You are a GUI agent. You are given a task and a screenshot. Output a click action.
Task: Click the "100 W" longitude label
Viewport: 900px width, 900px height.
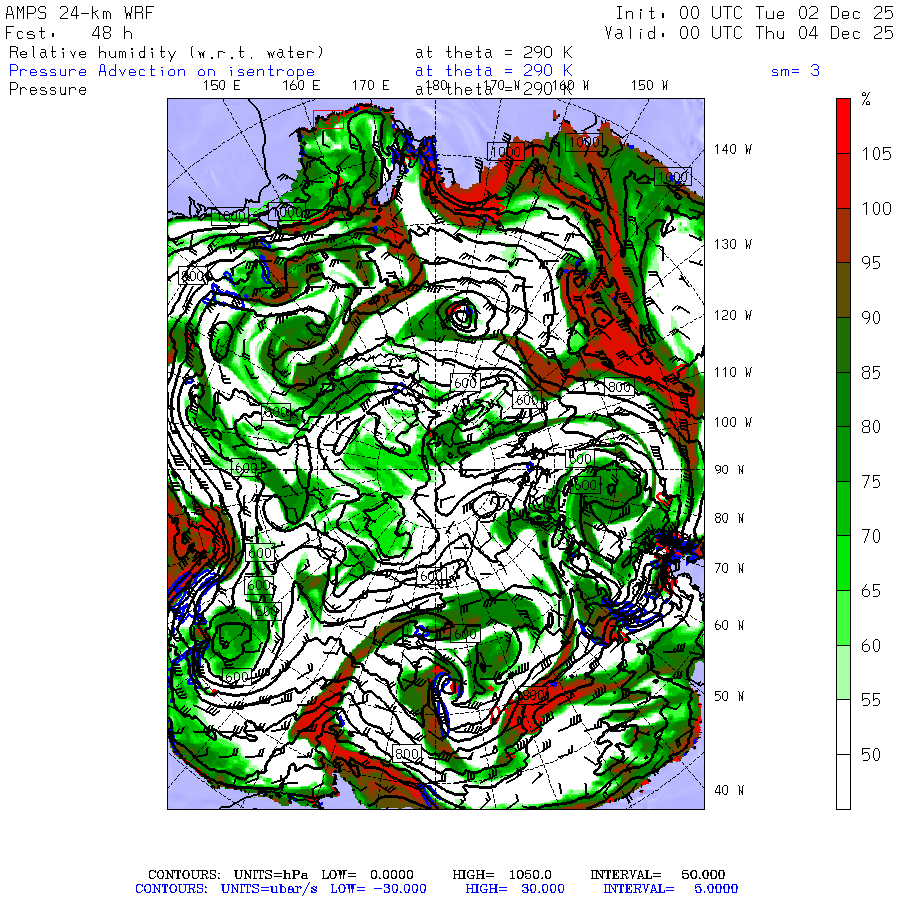tap(732, 422)
